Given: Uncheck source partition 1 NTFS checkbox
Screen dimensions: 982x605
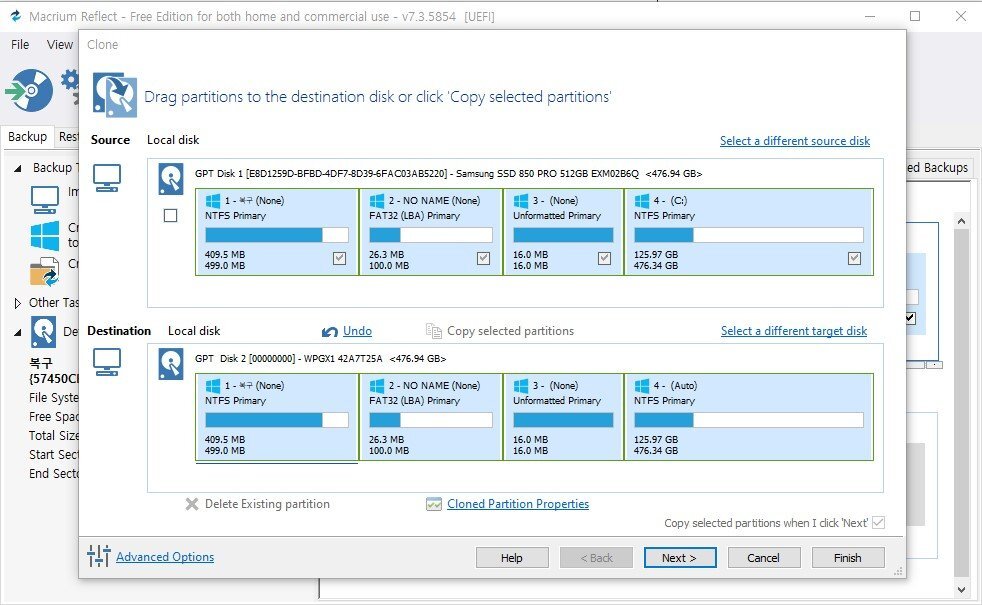Looking at the screenshot, I should click(x=339, y=258).
